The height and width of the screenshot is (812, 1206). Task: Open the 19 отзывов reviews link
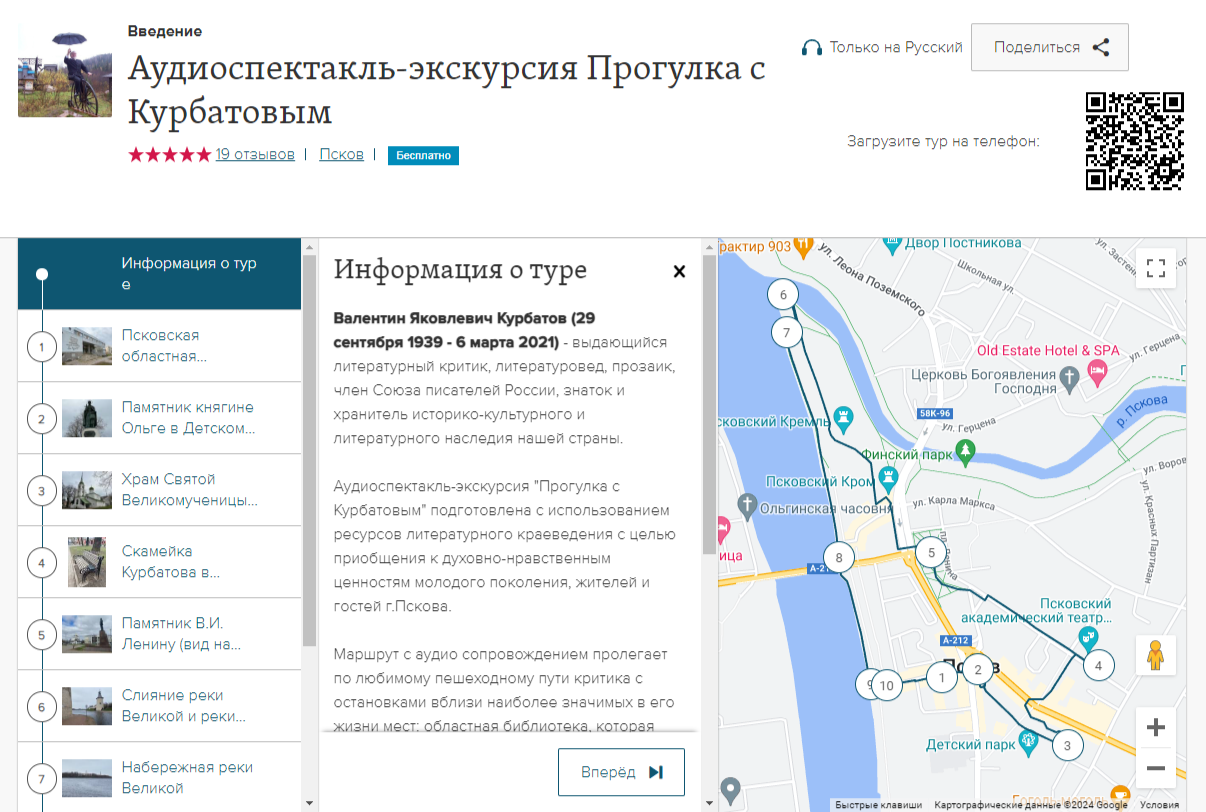[x=255, y=154]
